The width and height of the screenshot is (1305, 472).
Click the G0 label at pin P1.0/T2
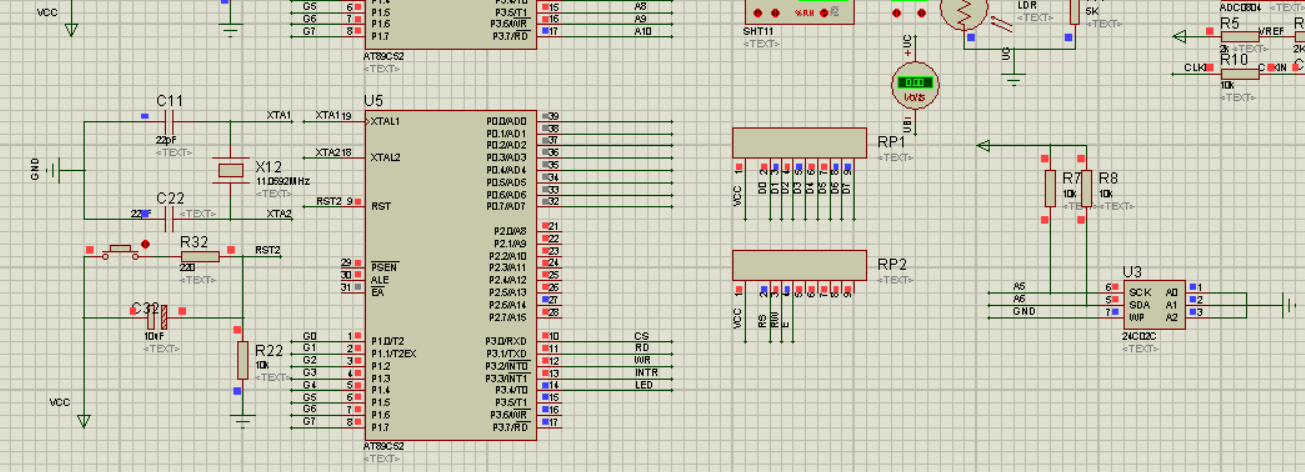point(310,336)
